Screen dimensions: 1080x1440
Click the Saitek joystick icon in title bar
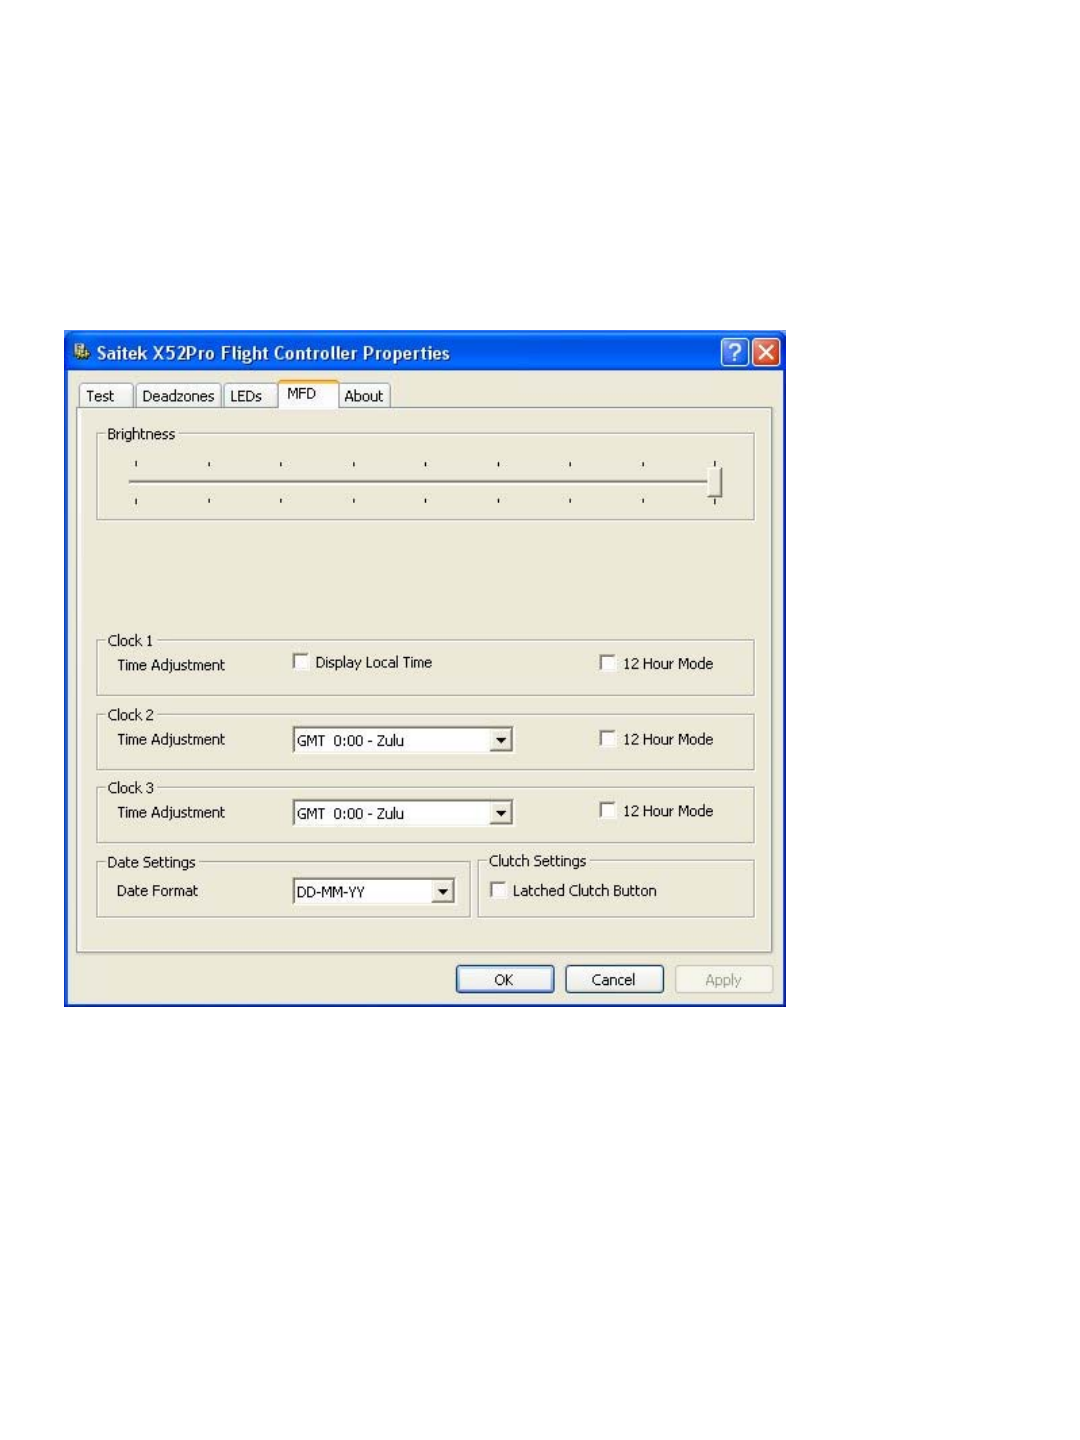(82, 352)
